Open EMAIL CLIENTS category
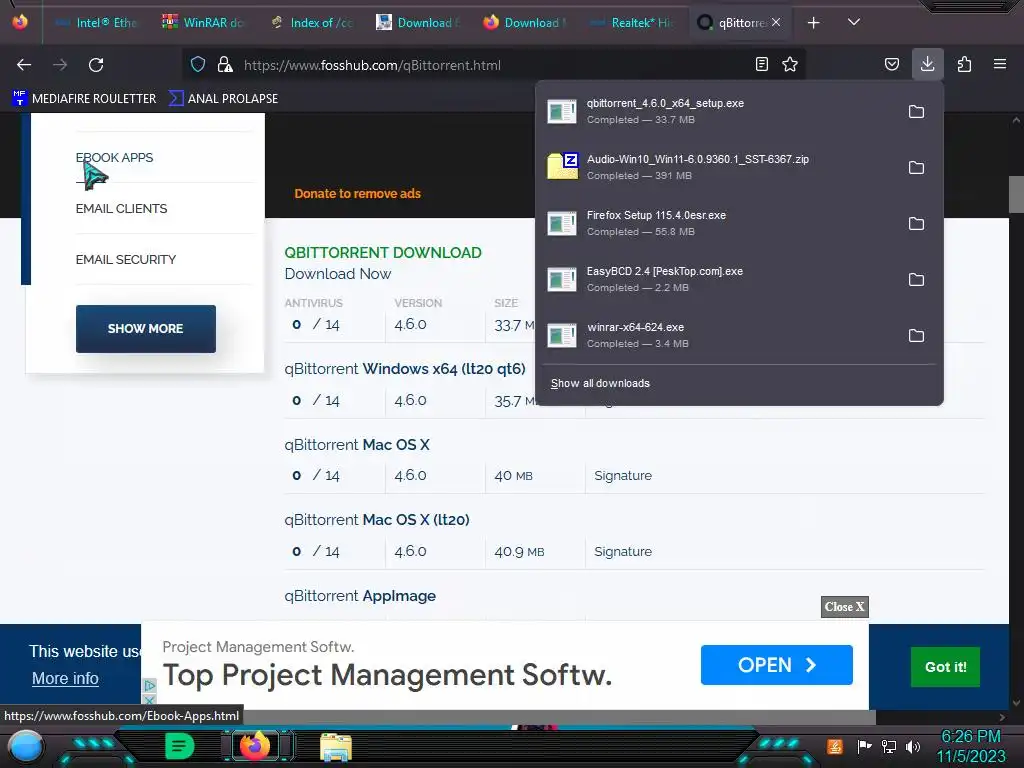Image resolution: width=1024 pixels, height=768 pixels. click(x=121, y=208)
